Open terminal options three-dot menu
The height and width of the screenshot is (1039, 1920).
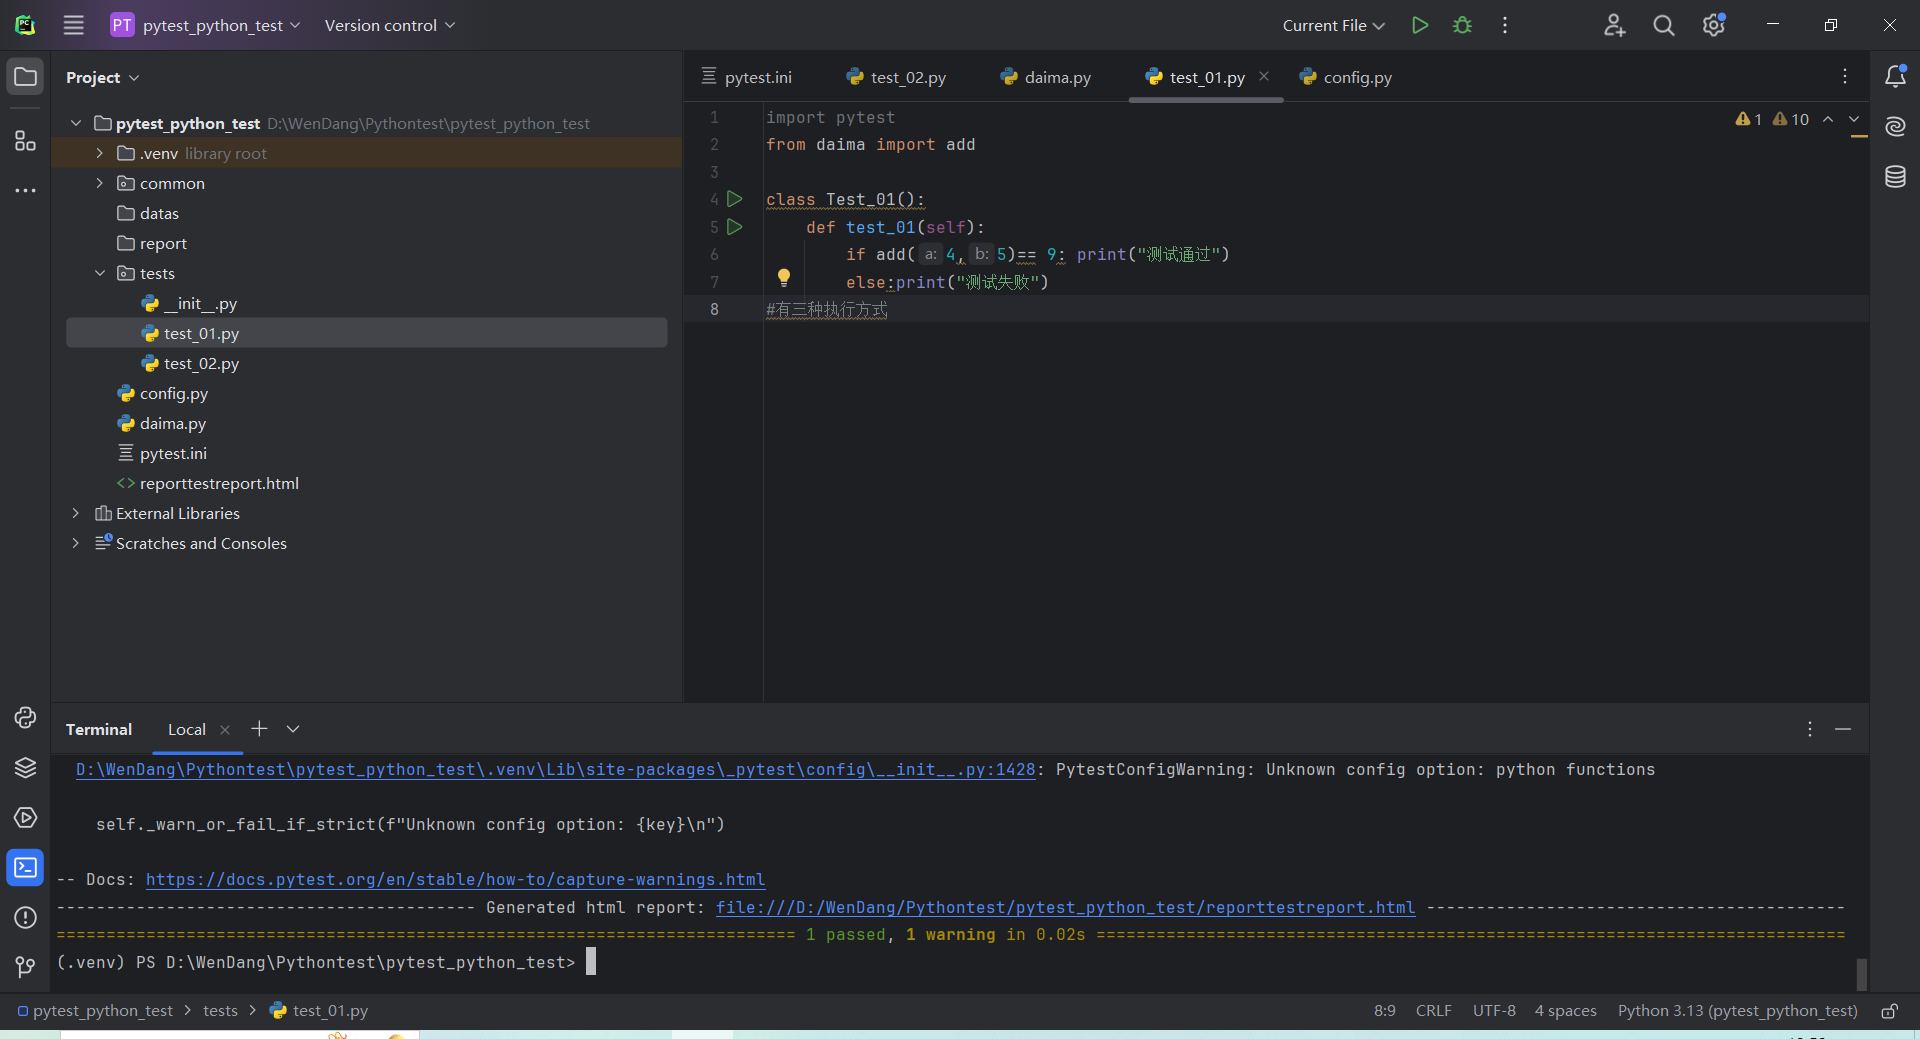coord(1810,729)
